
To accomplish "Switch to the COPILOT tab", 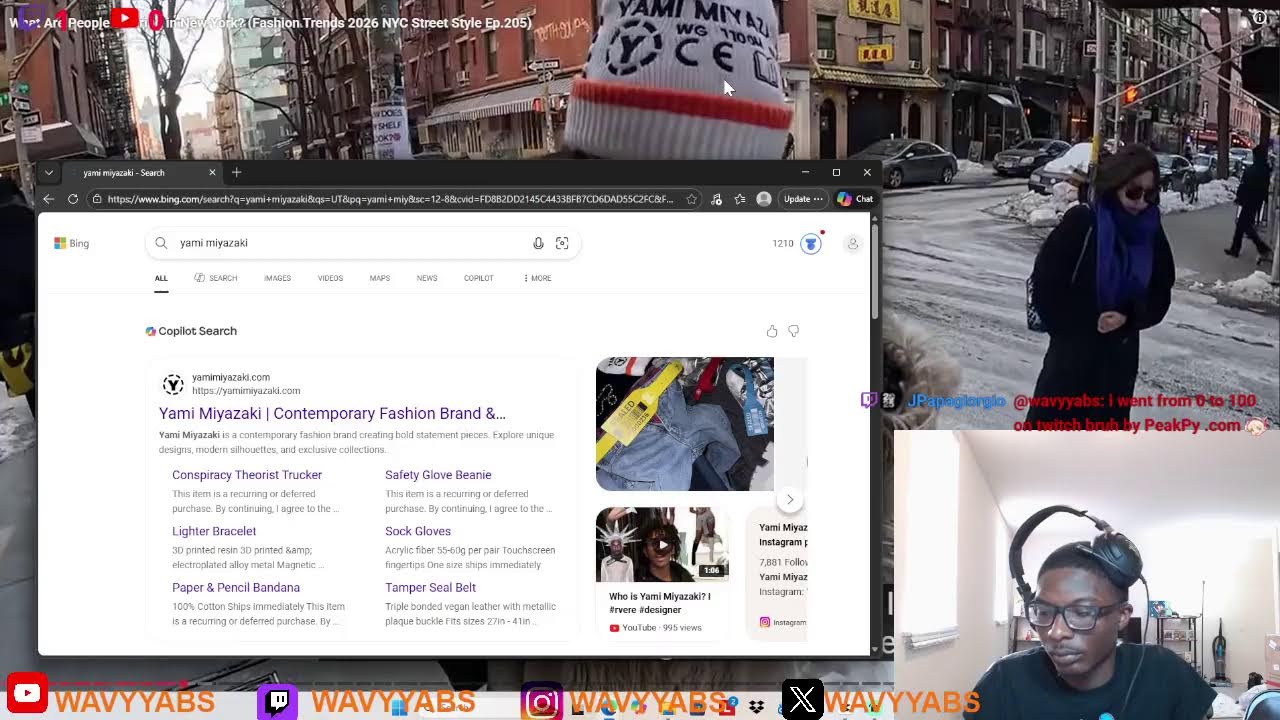I will [x=479, y=278].
